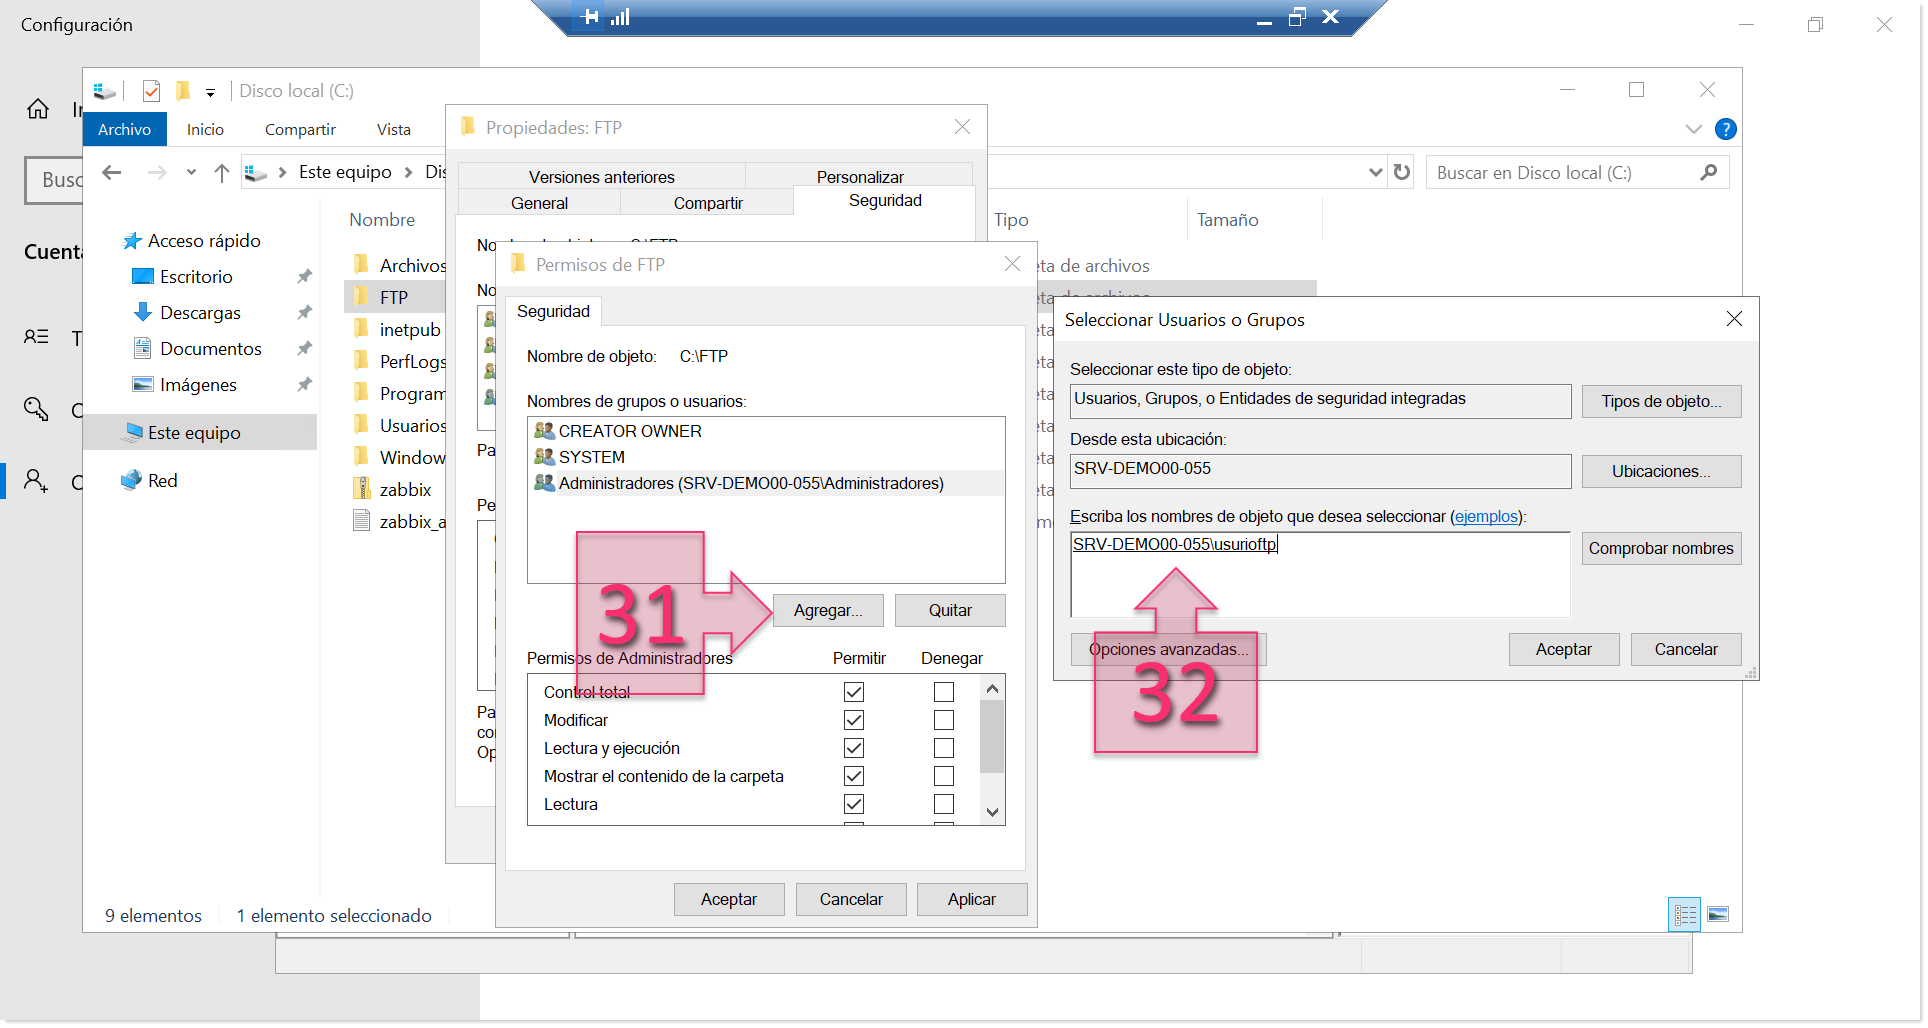Click the search magnifier in Buscar box
This screenshot has width=1928, height=1028.
(x=1708, y=172)
